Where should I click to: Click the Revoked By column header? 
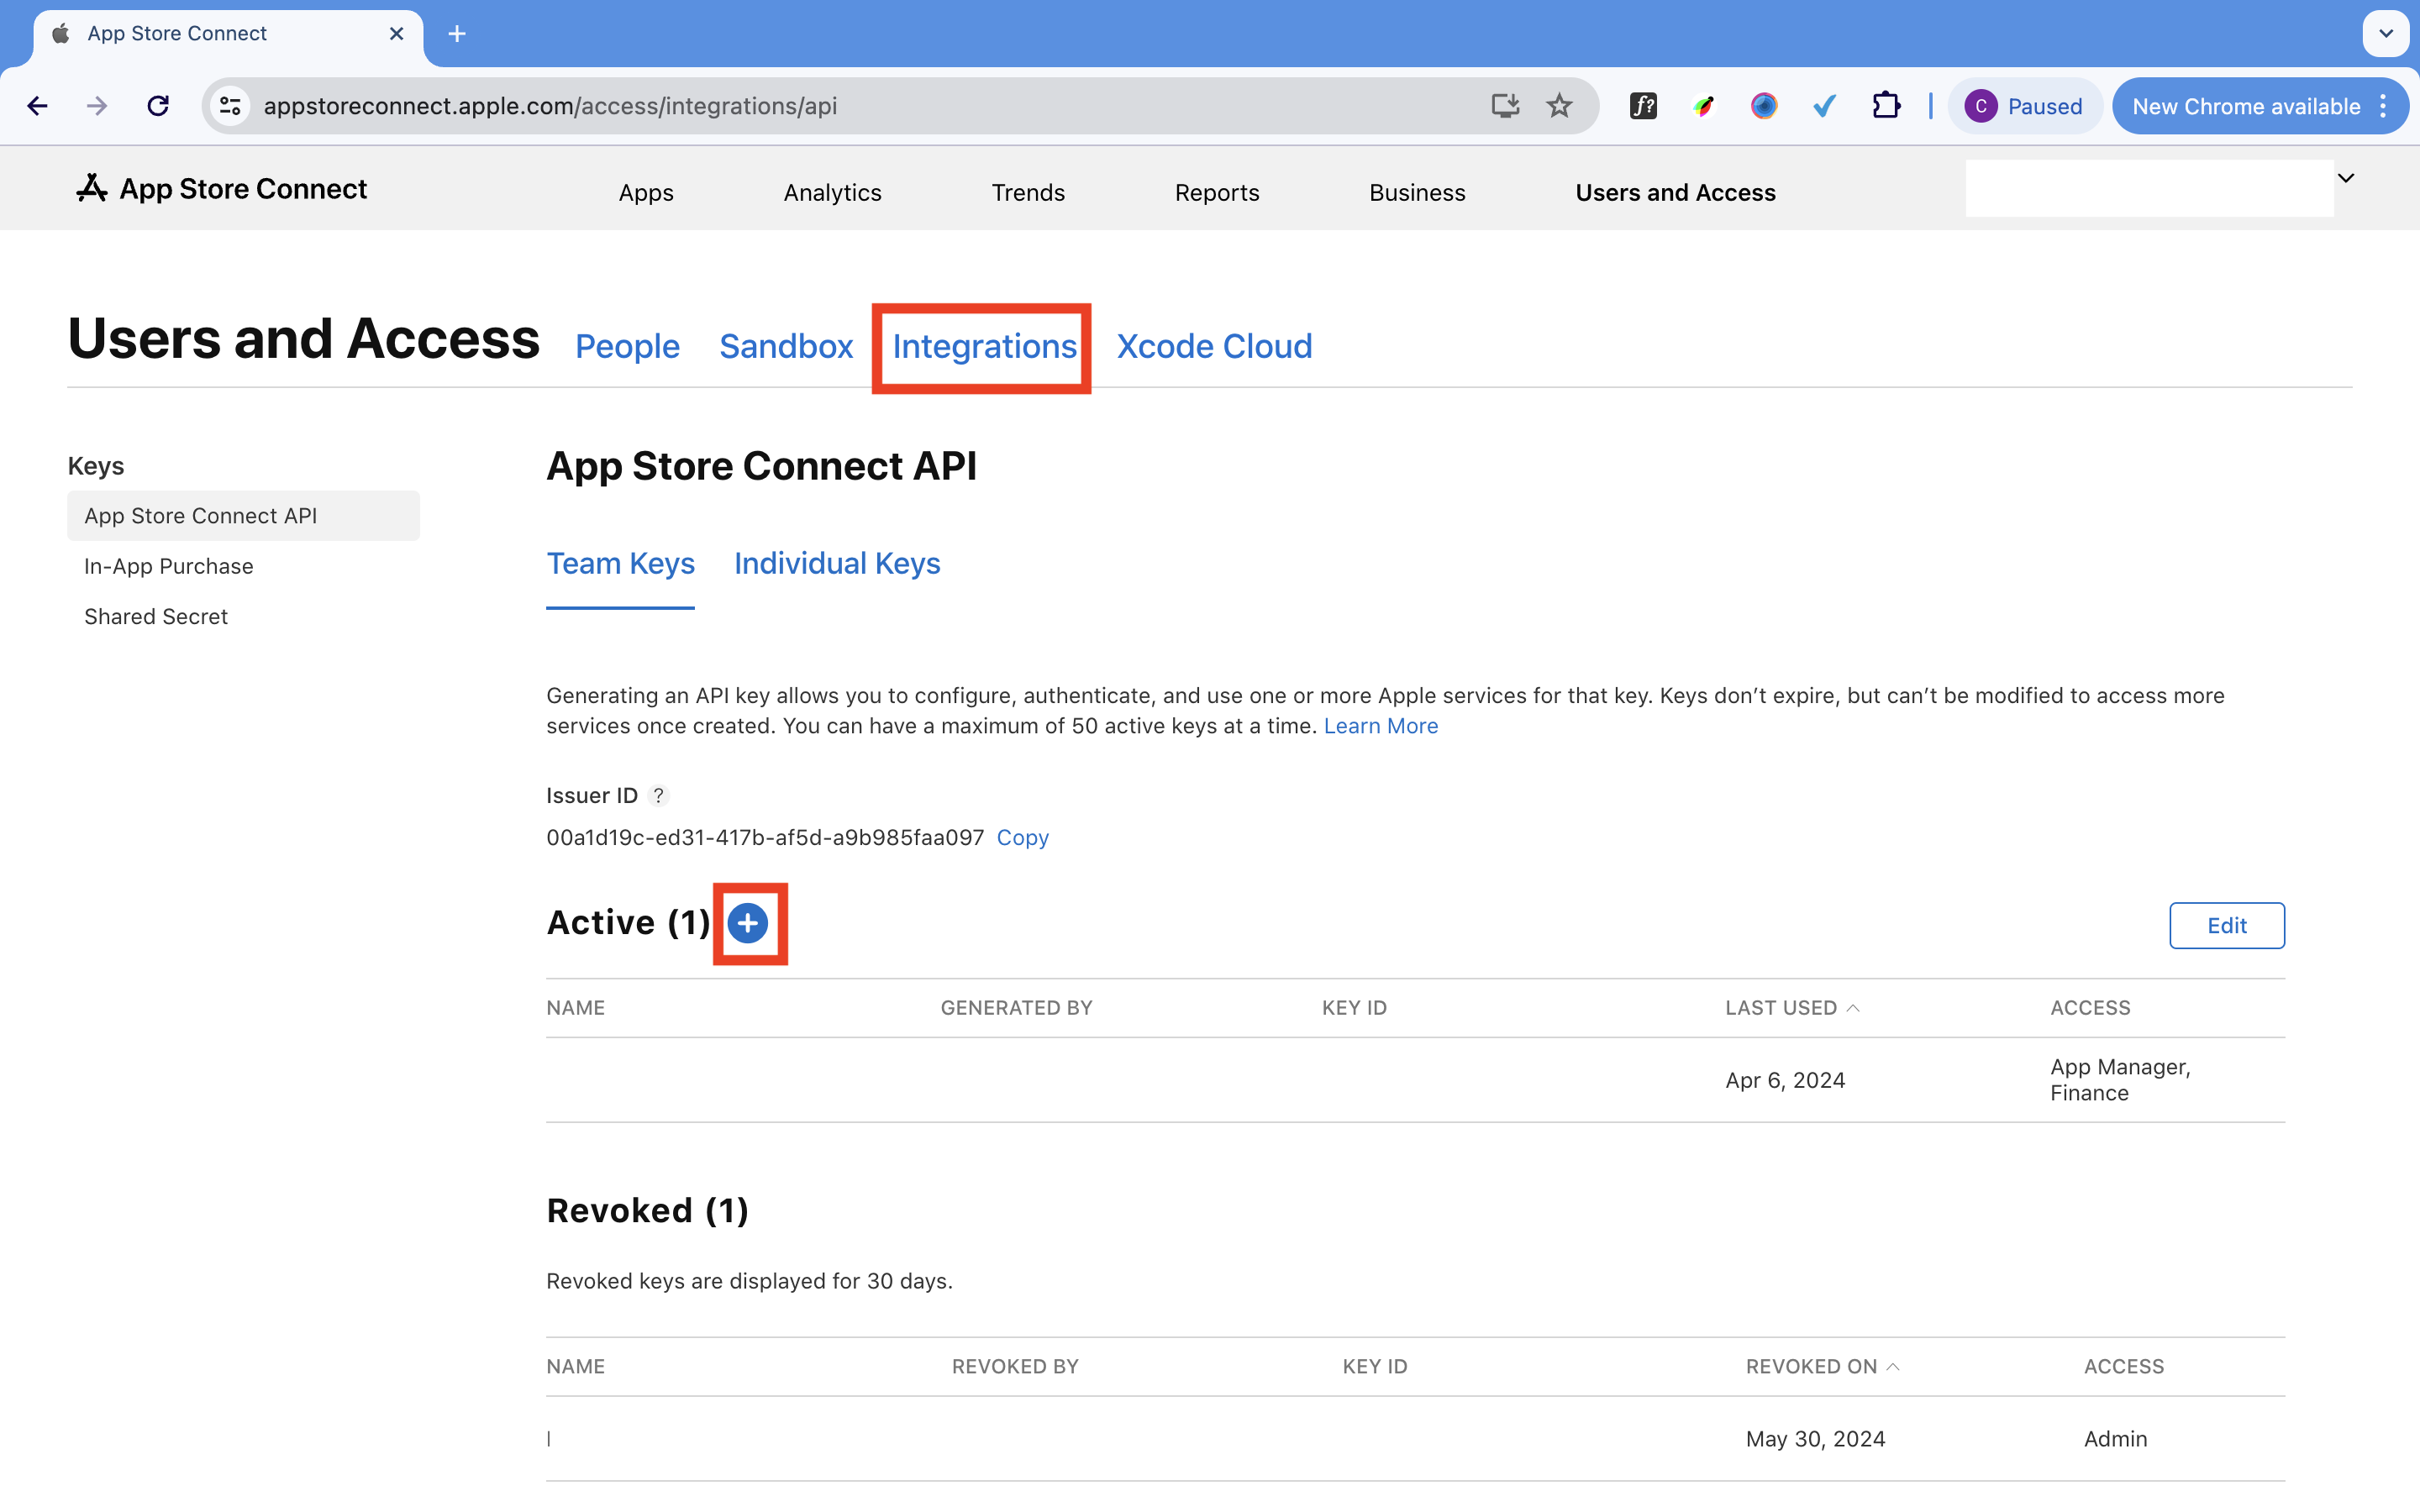[x=1015, y=1367]
